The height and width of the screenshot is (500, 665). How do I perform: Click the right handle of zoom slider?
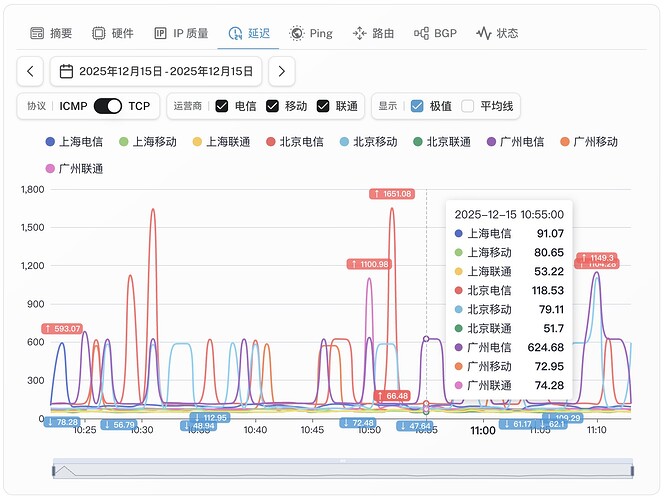pos(632,471)
